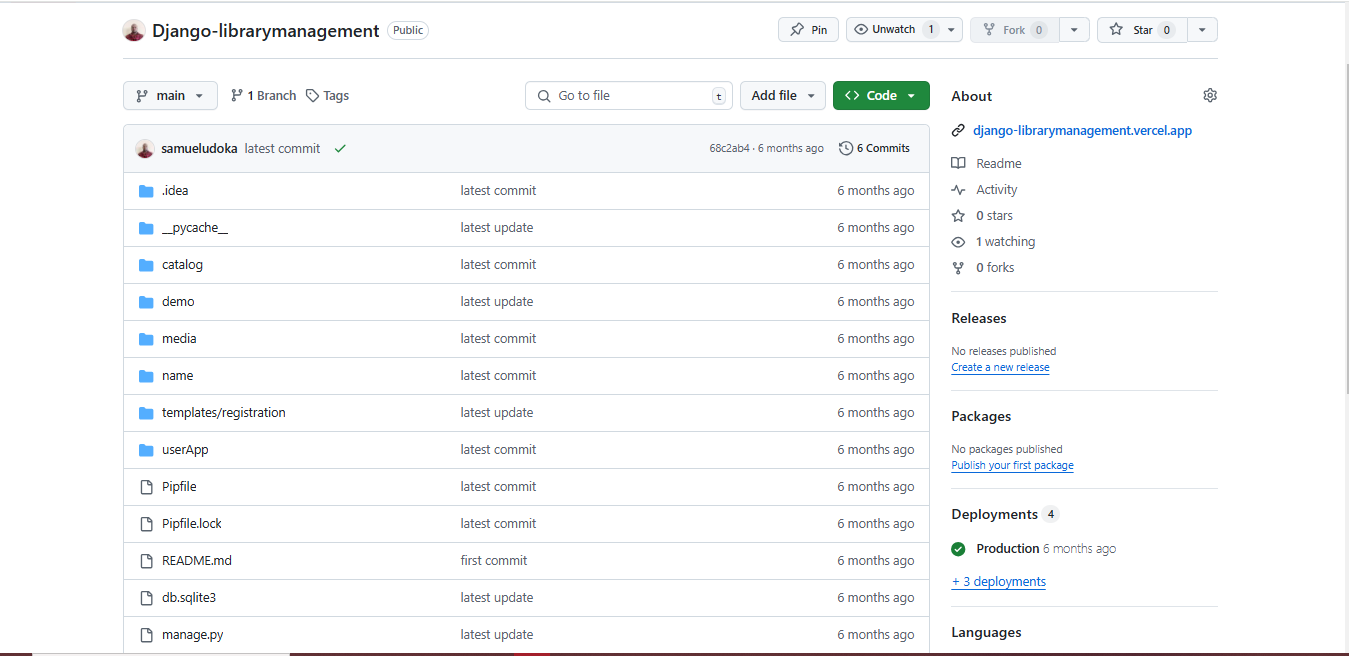Pin the repository

pyautogui.click(x=808, y=30)
